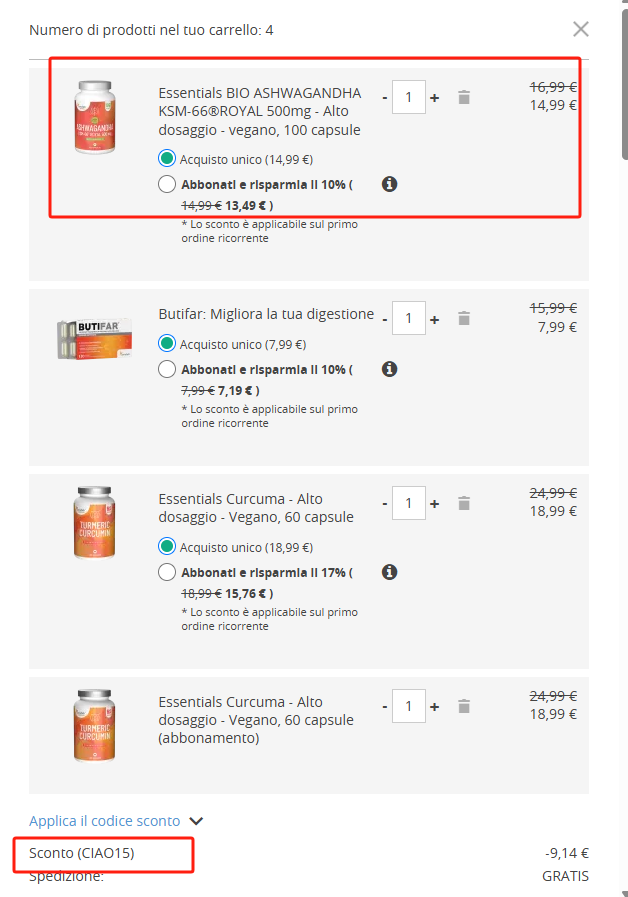
Task: Select Abbonati 10% option for Ashwagandha
Action: click(166, 184)
